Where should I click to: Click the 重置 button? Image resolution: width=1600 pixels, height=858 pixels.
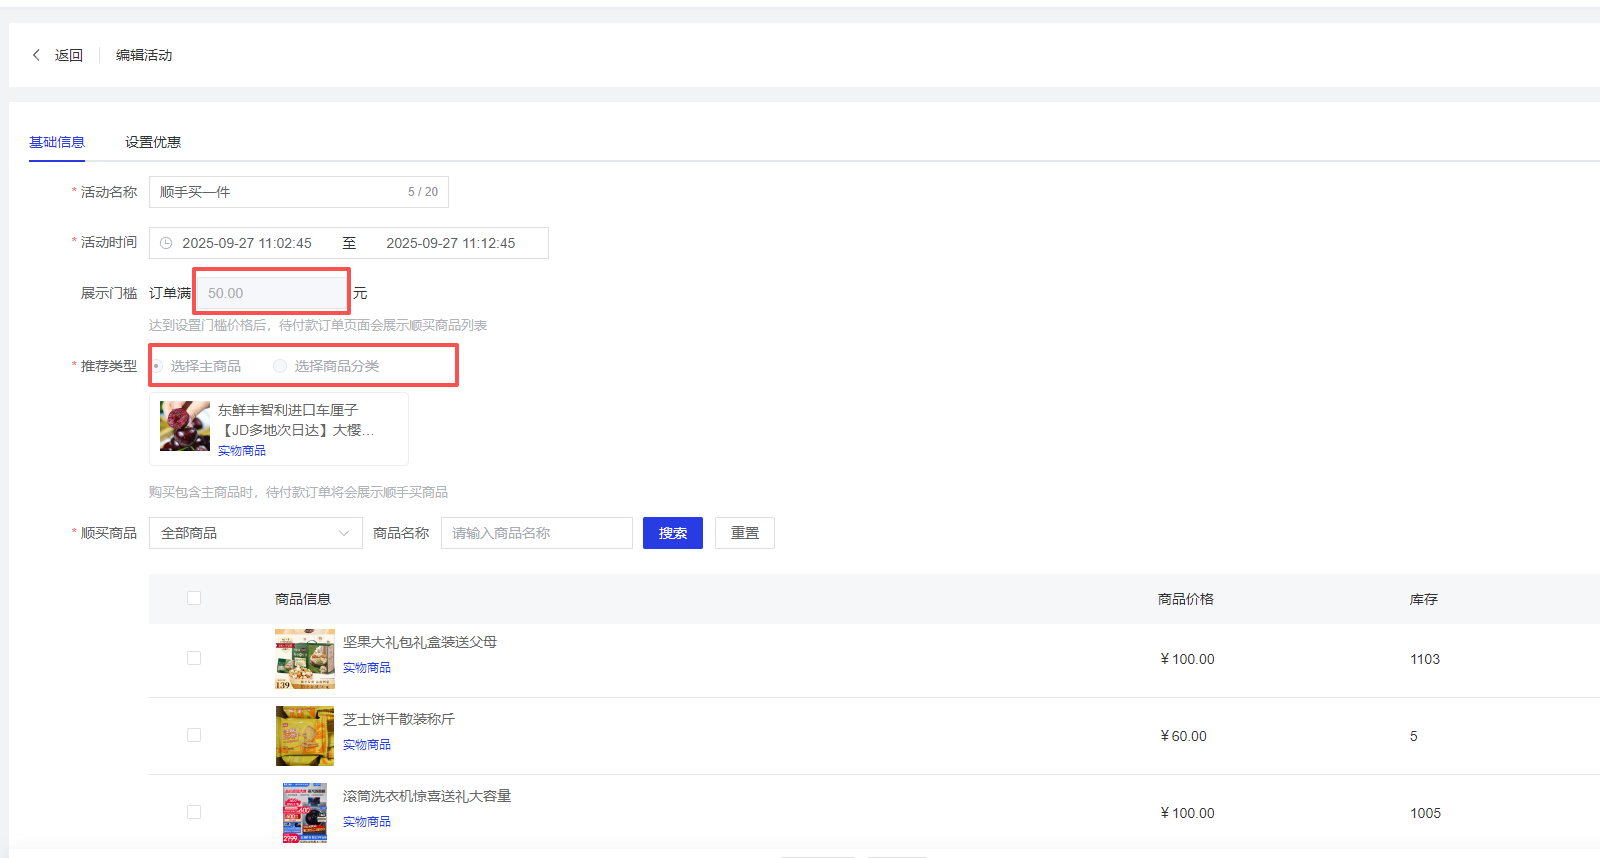(745, 533)
